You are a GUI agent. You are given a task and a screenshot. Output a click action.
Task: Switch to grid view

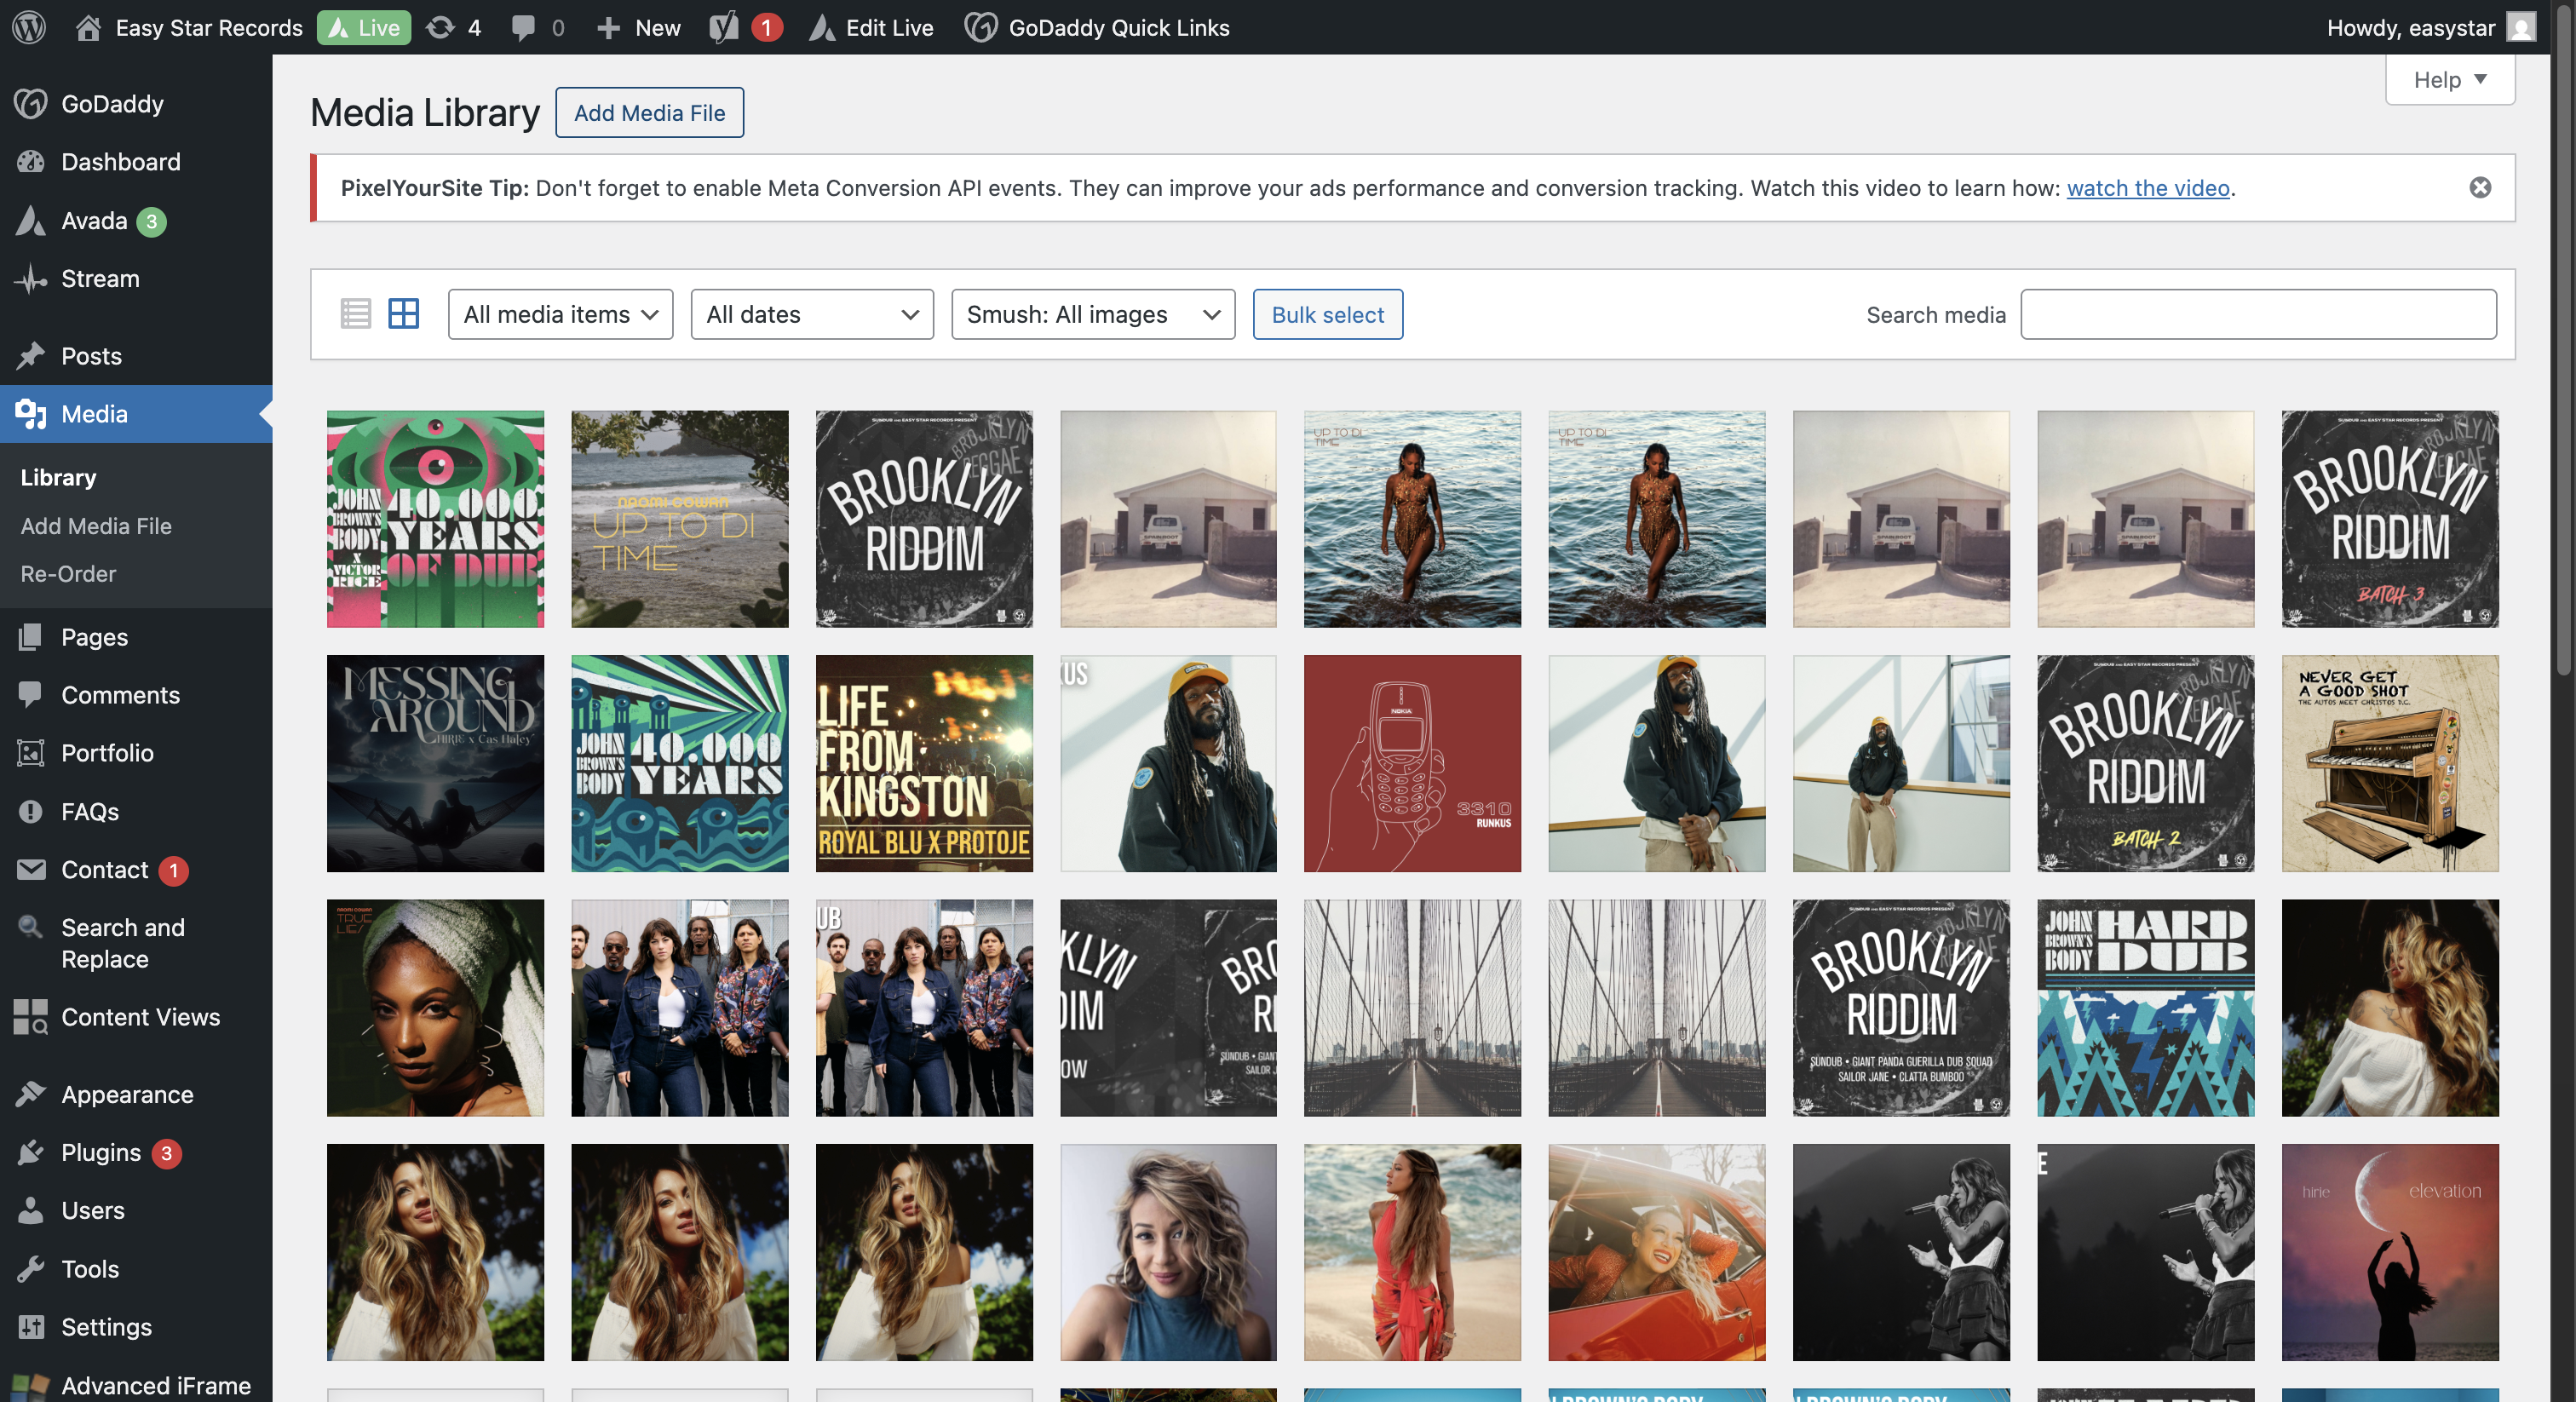(403, 314)
